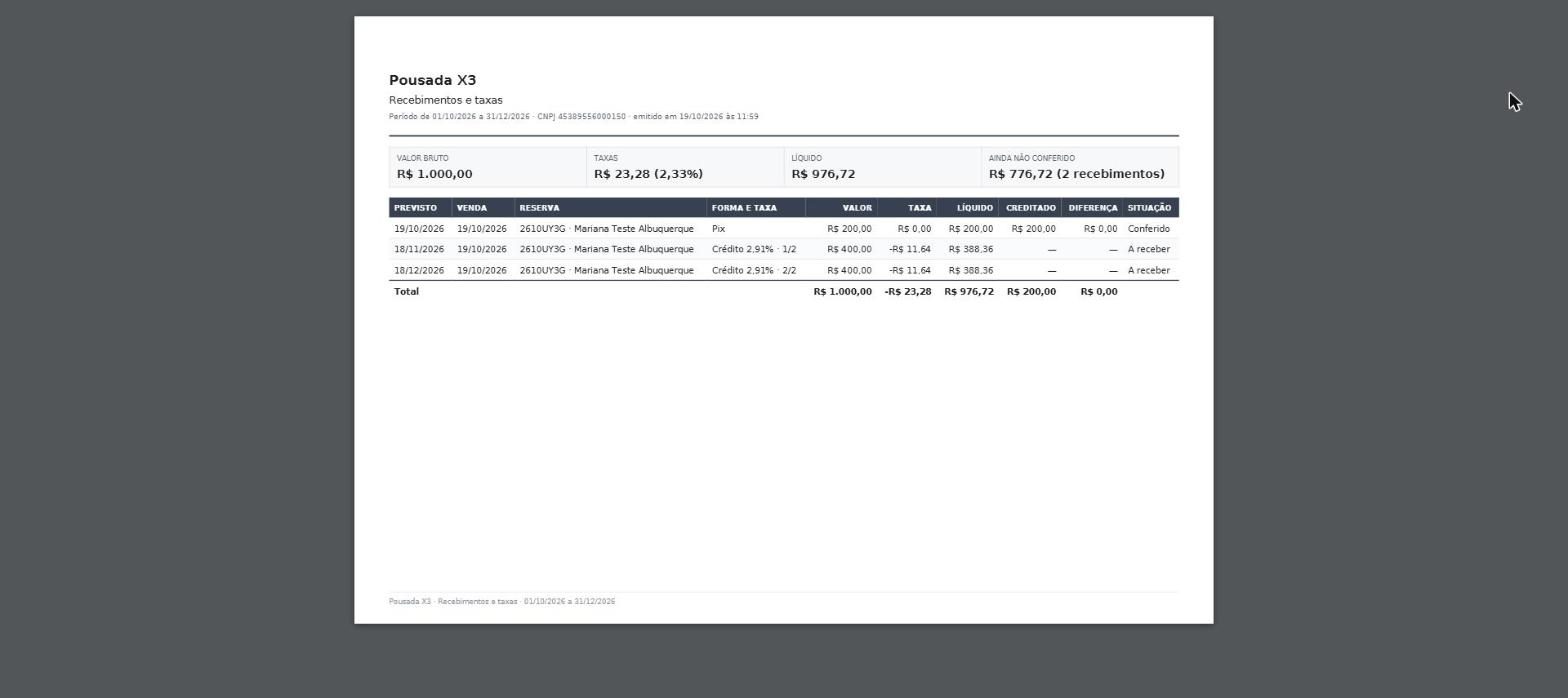1568x698 pixels.
Task: Select the Situação column header
Action: (x=1150, y=208)
